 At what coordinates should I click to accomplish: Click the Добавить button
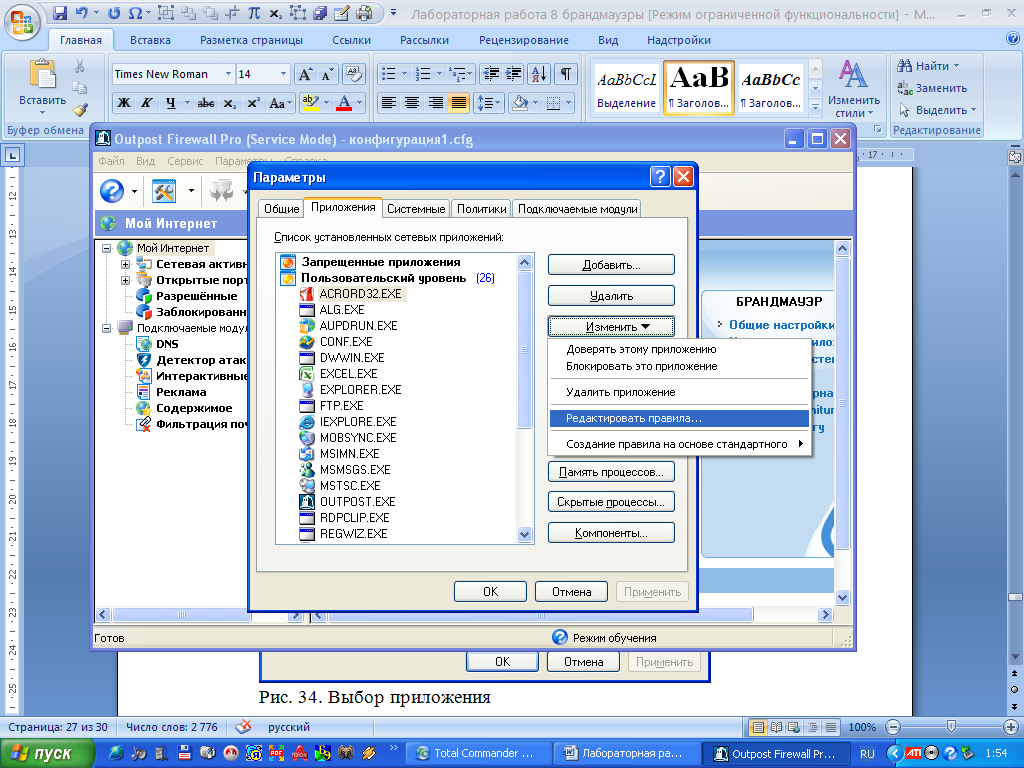[611, 265]
